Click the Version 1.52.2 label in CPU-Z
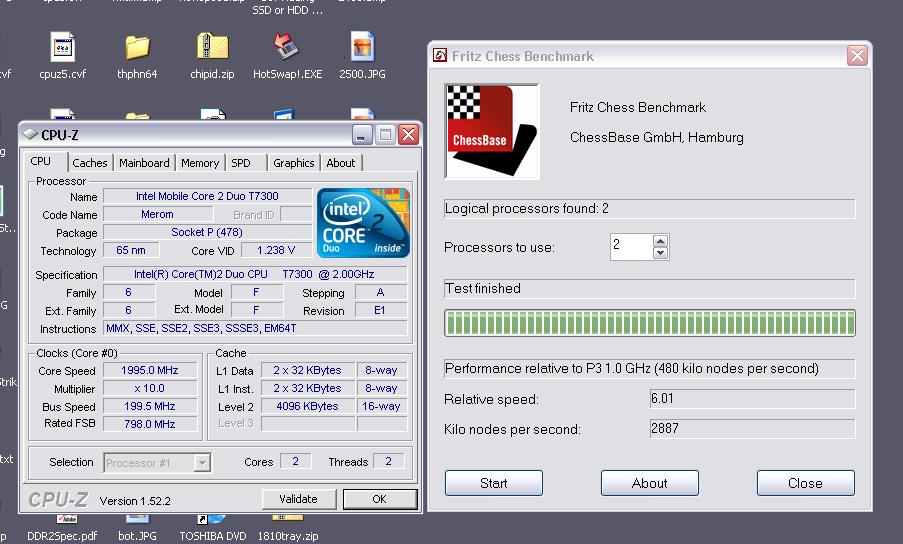The image size is (903, 544). [135, 501]
